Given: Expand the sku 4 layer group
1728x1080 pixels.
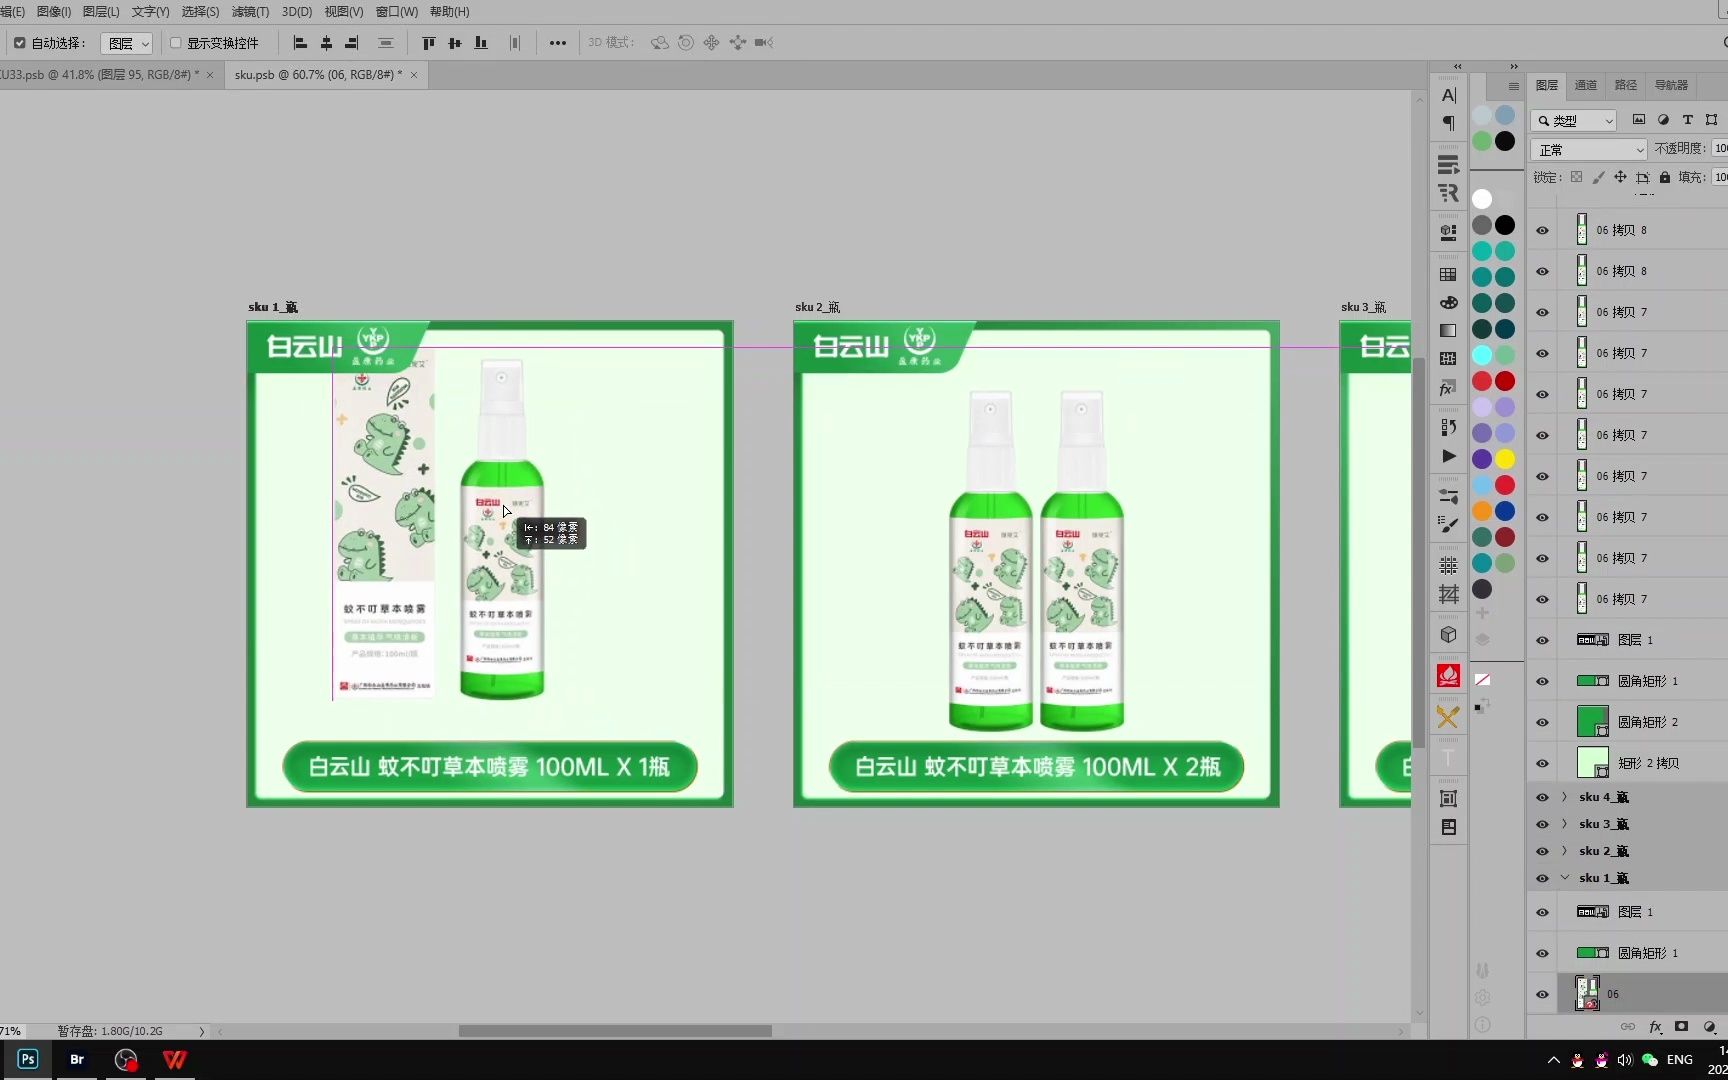Looking at the screenshot, I should 1565,797.
